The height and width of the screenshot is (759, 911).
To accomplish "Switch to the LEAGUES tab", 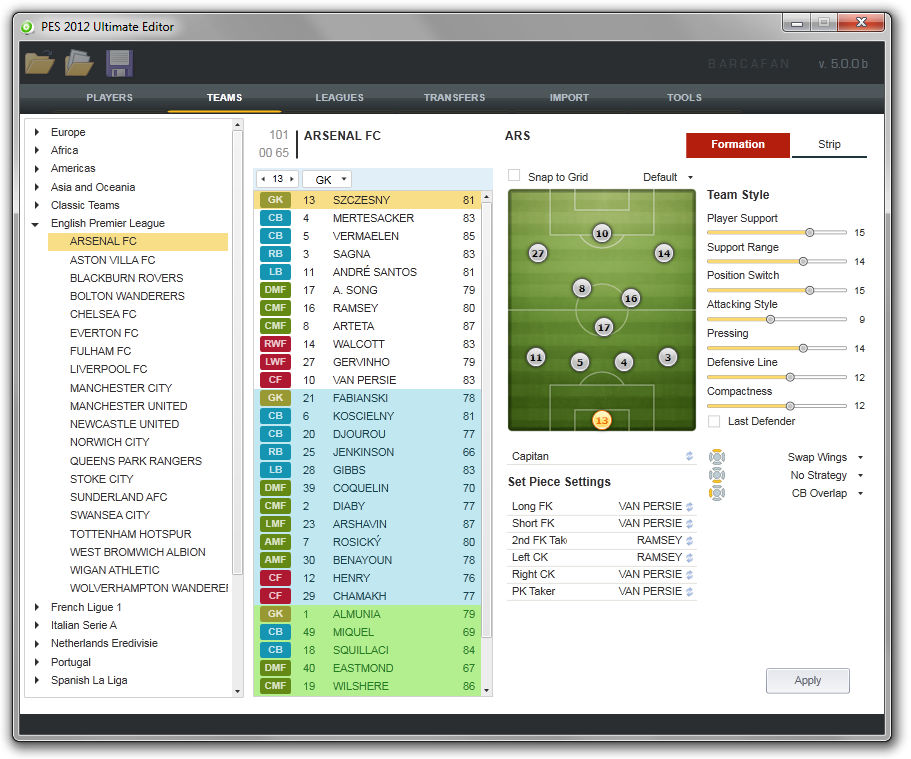I will click(x=339, y=98).
